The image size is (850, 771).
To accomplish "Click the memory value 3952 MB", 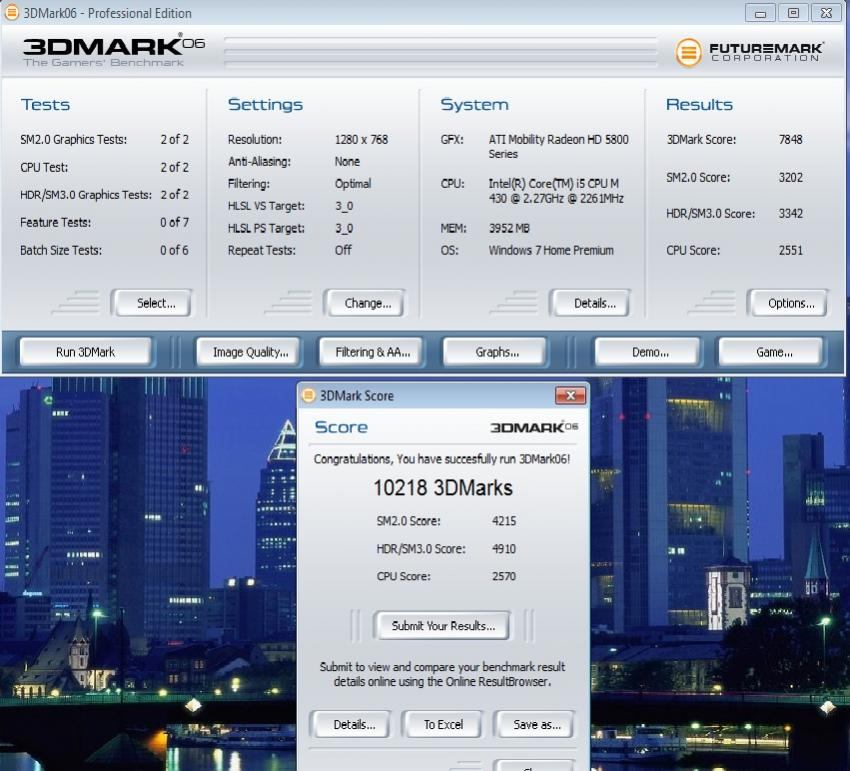I will [x=509, y=228].
